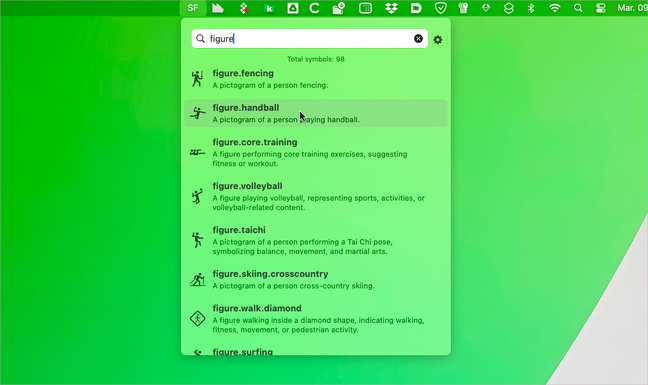The width and height of the screenshot is (648, 385).
Task: Open settings with the gear icon
Action: click(x=438, y=40)
